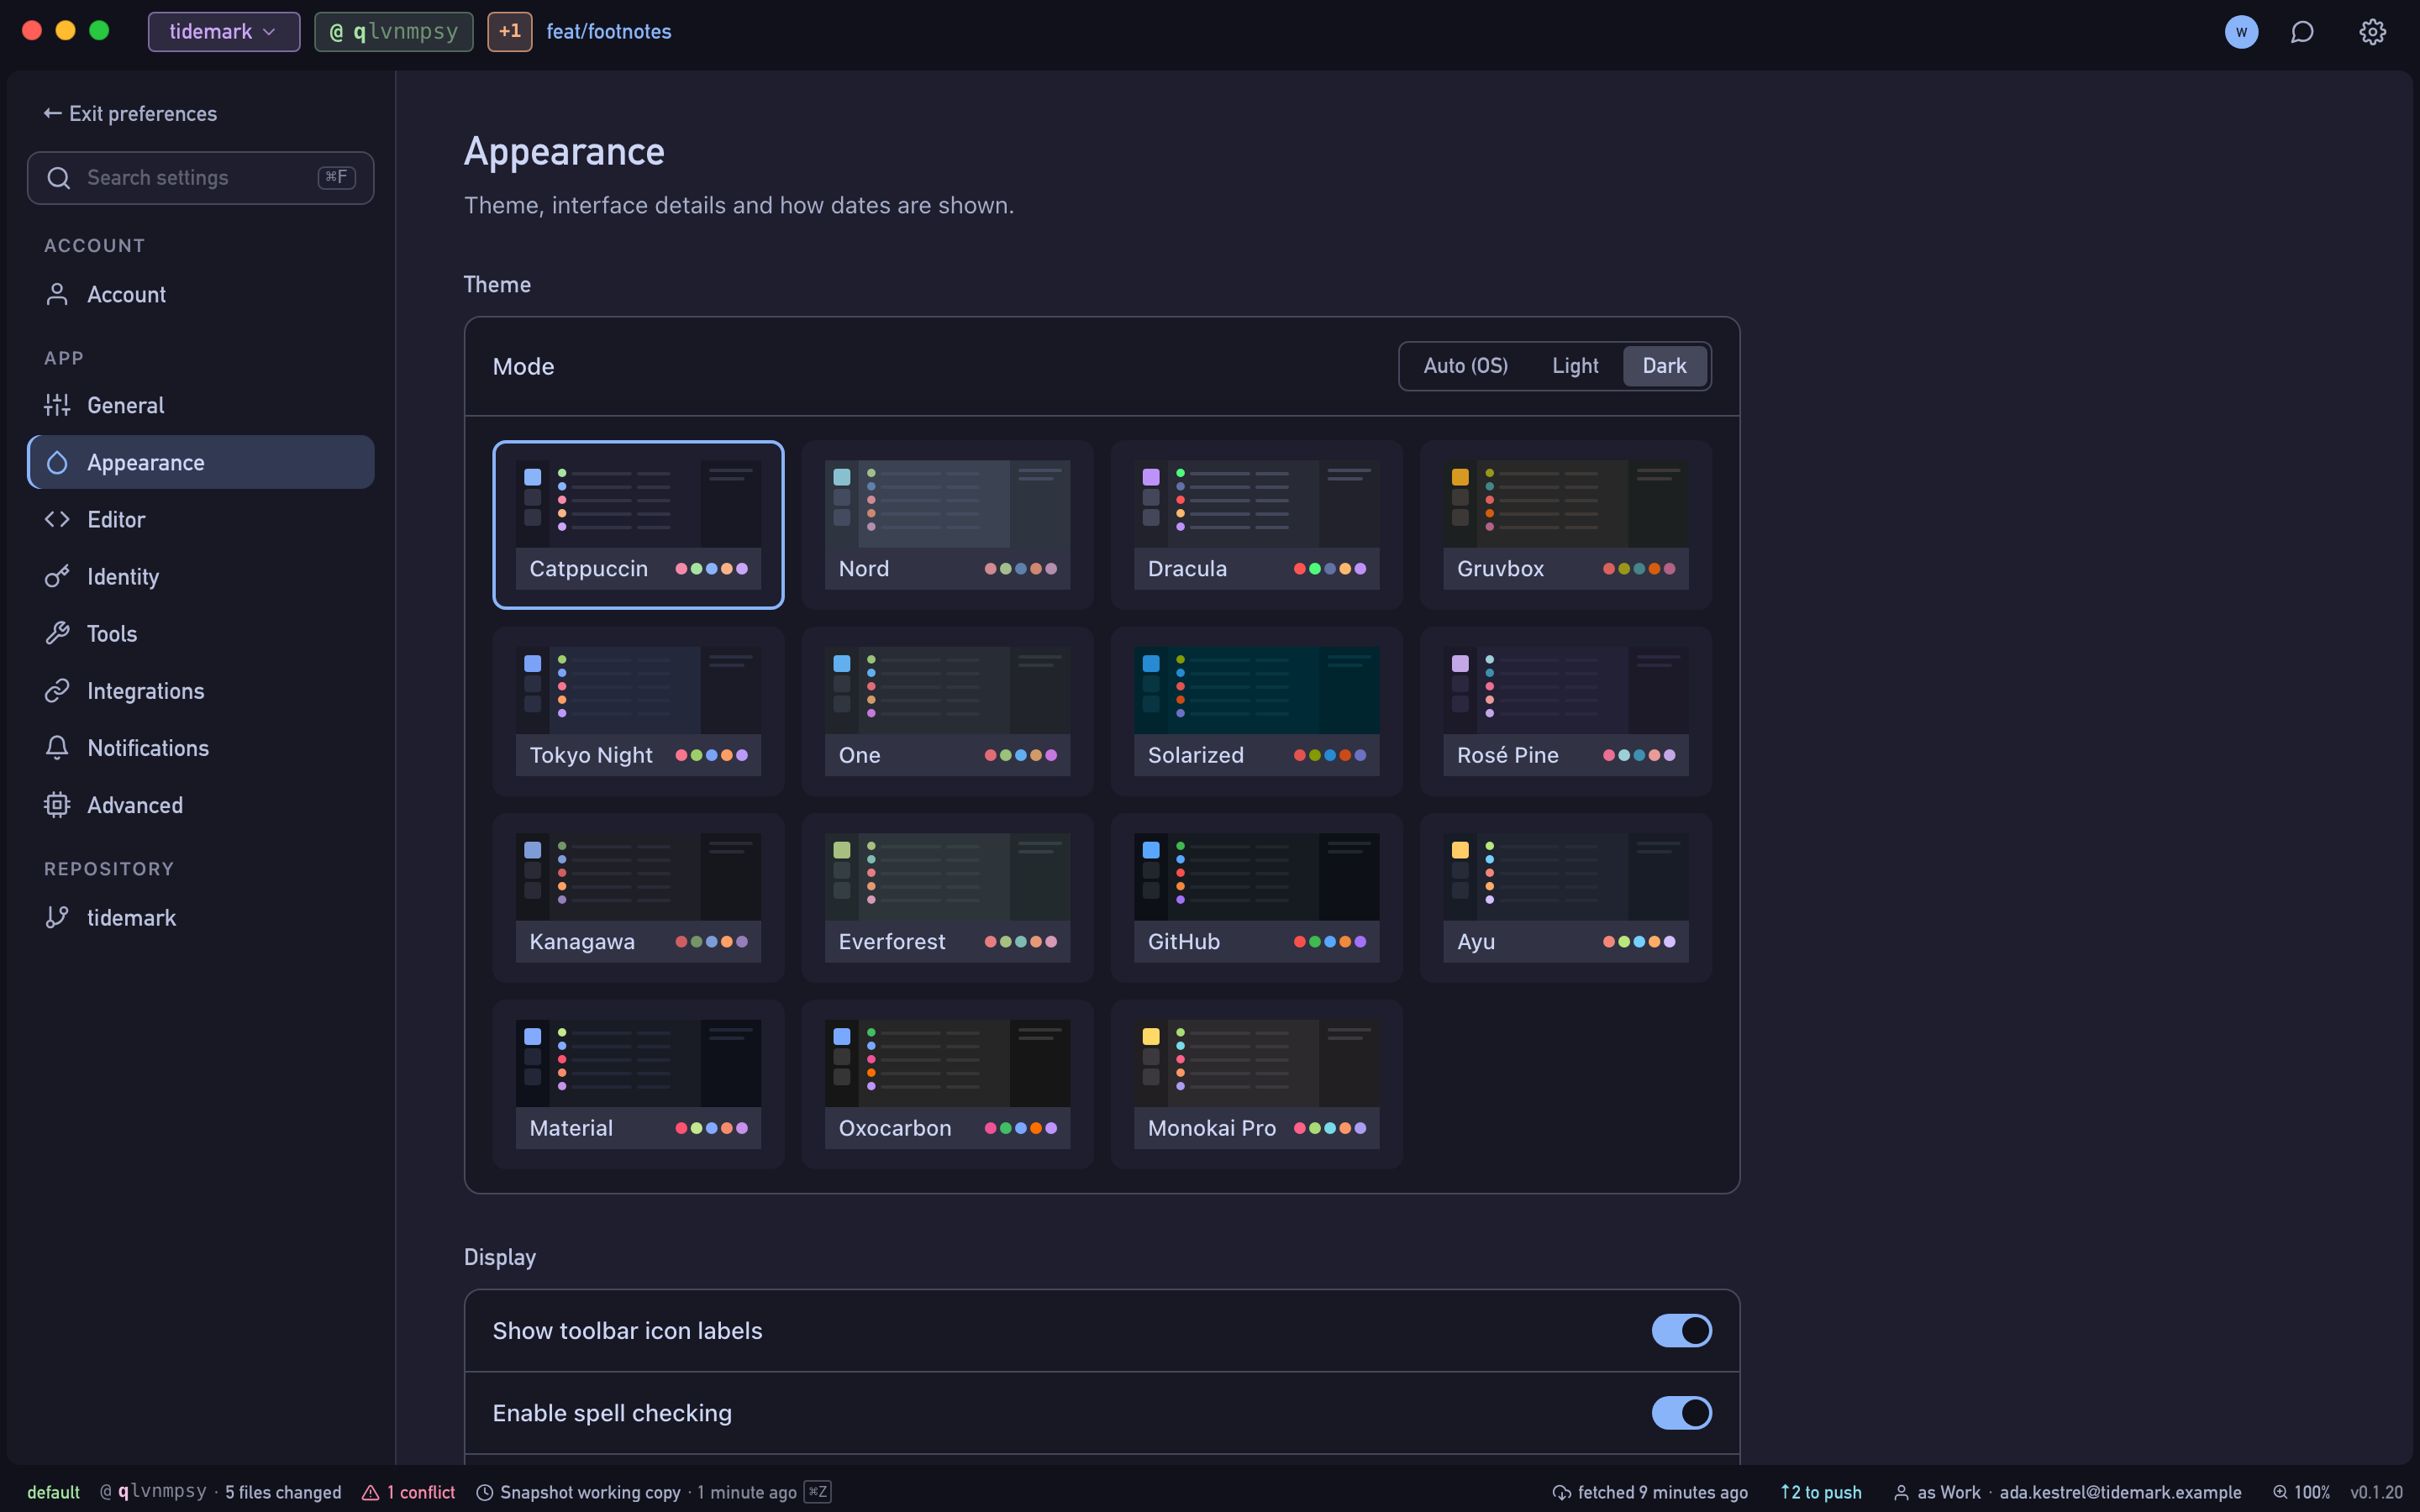Select Dark mode

[1664, 366]
